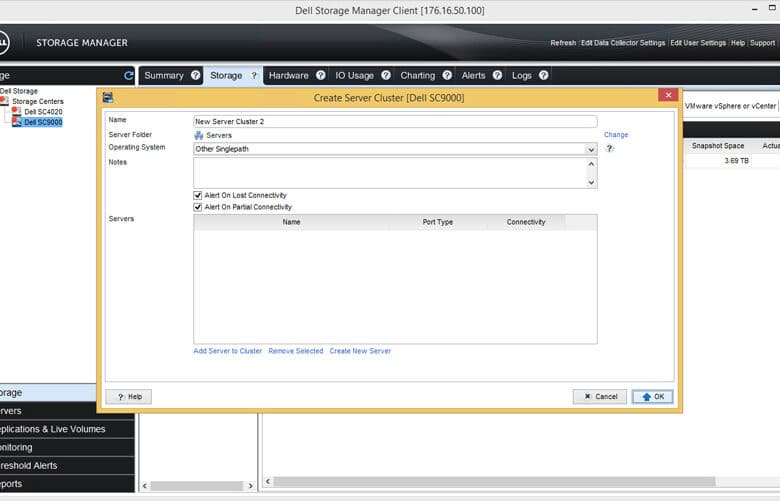This screenshot has height=501, width=780.
Task: Click the Create New Server link
Action: pos(360,351)
